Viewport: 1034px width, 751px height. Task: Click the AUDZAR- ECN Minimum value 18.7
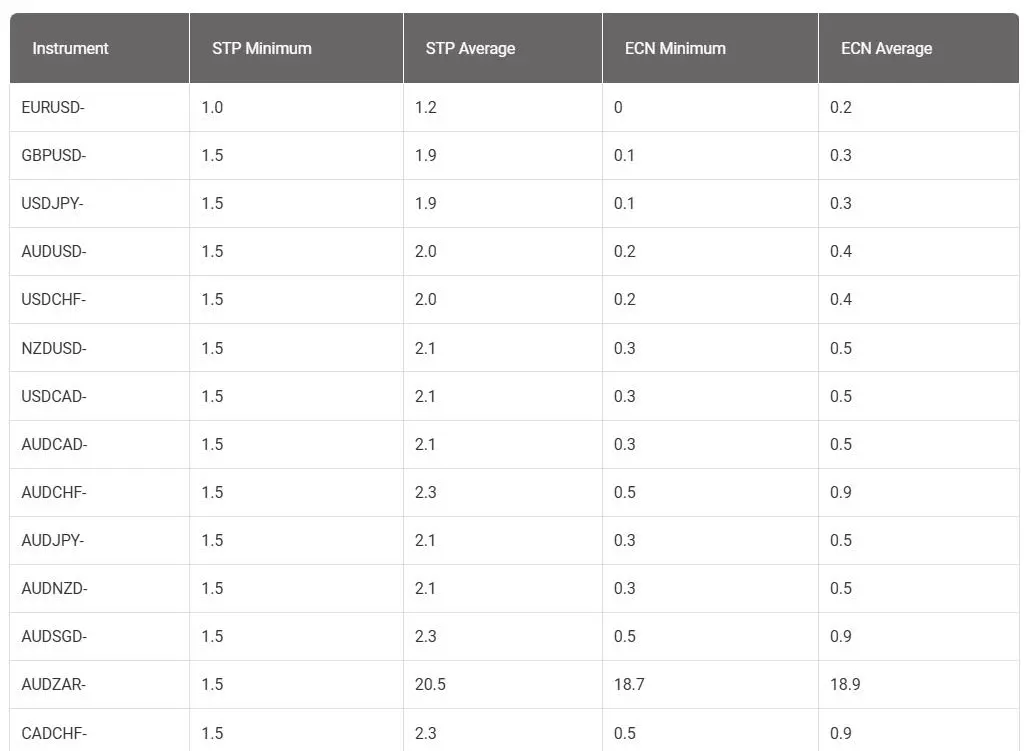[x=629, y=684]
